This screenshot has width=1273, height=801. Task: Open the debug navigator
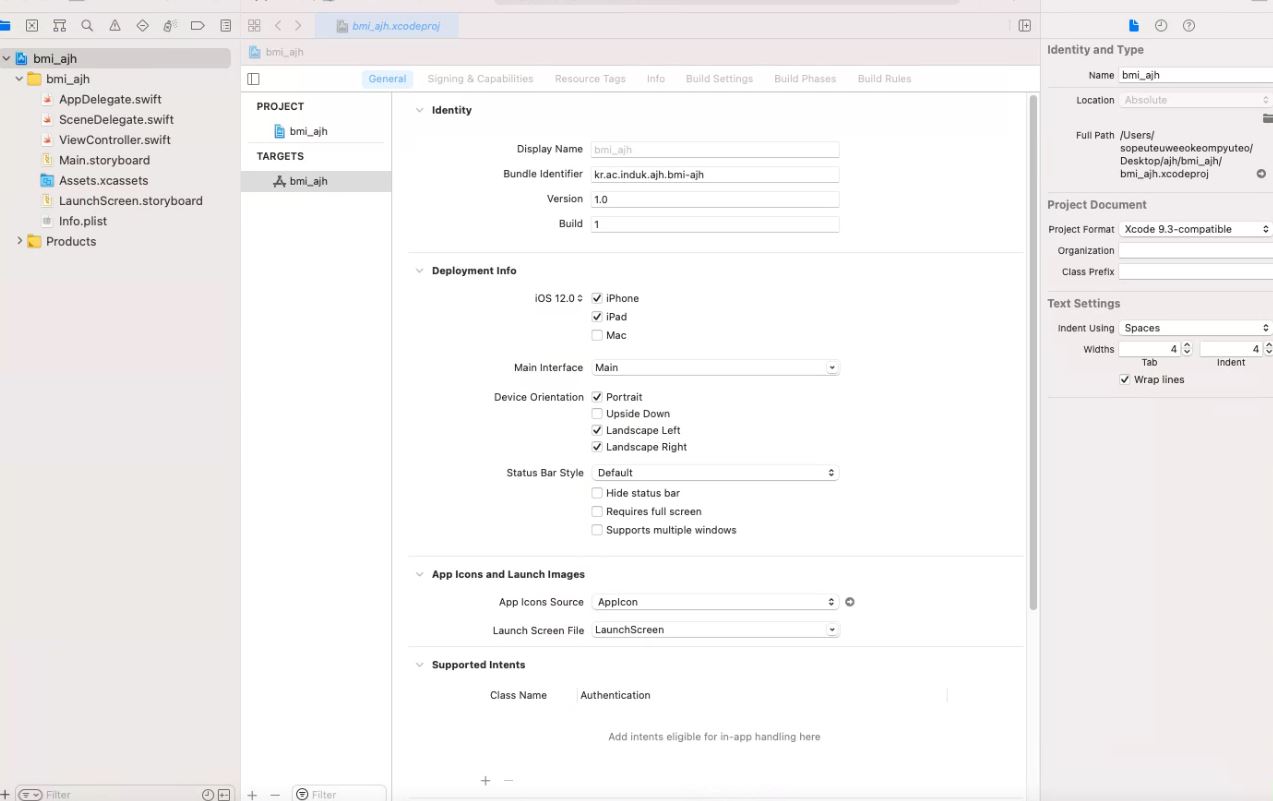tap(170, 25)
